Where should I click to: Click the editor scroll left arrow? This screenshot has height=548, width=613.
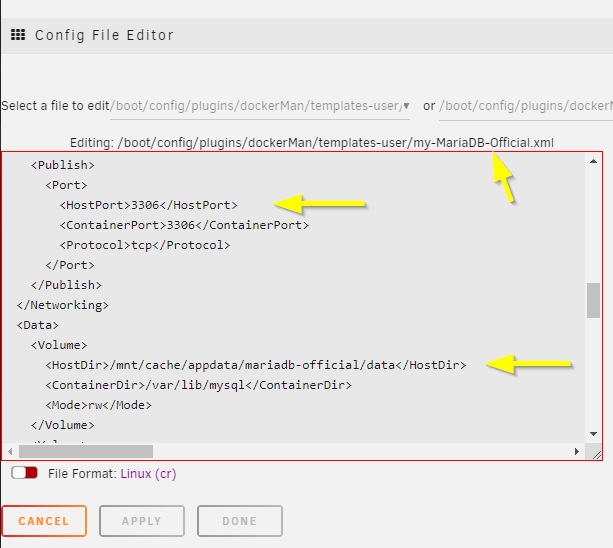pos(10,451)
